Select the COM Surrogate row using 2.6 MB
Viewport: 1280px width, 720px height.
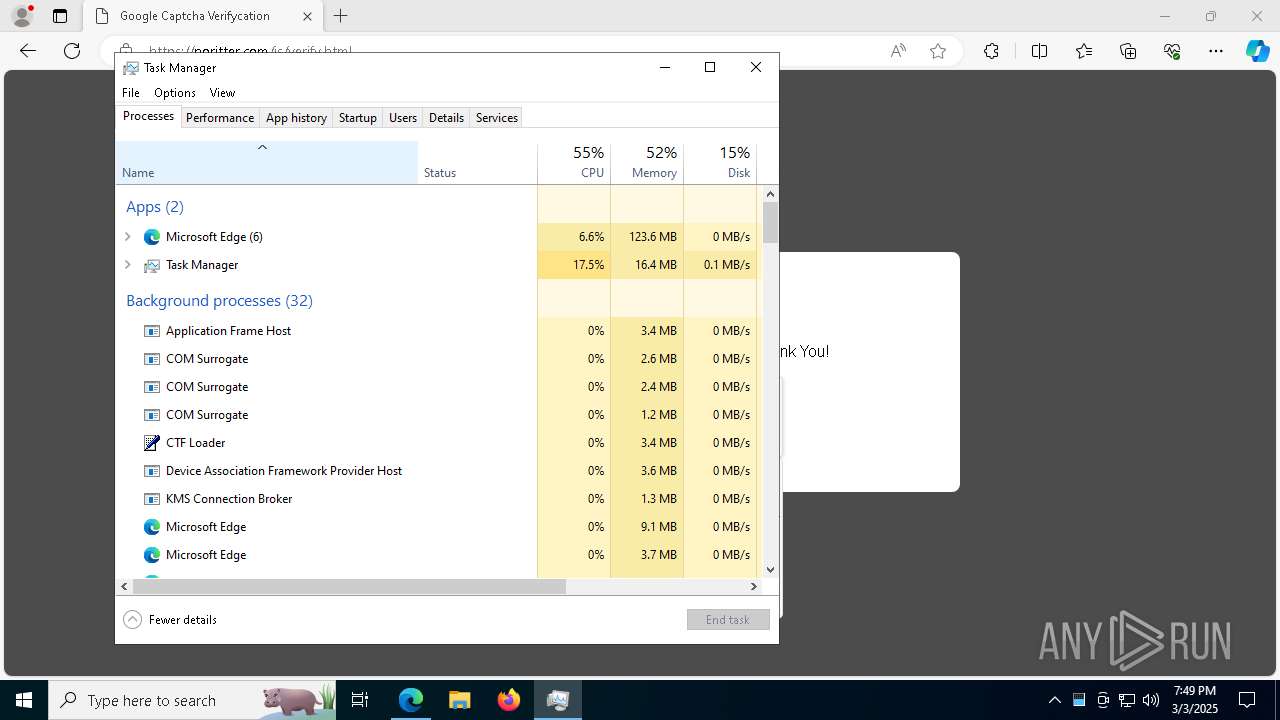[436, 359]
